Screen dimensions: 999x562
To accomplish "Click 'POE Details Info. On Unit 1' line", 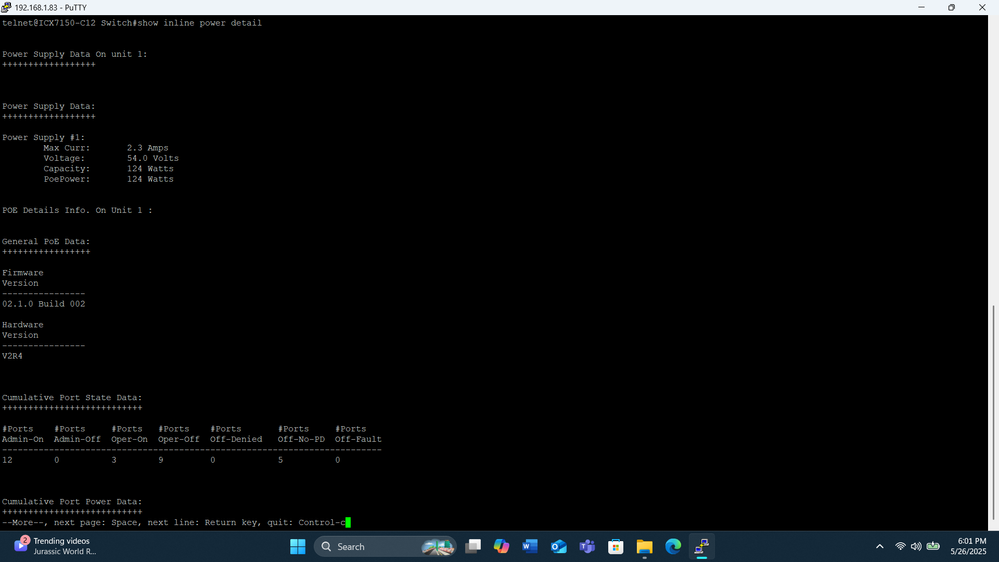I will click(77, 210).
